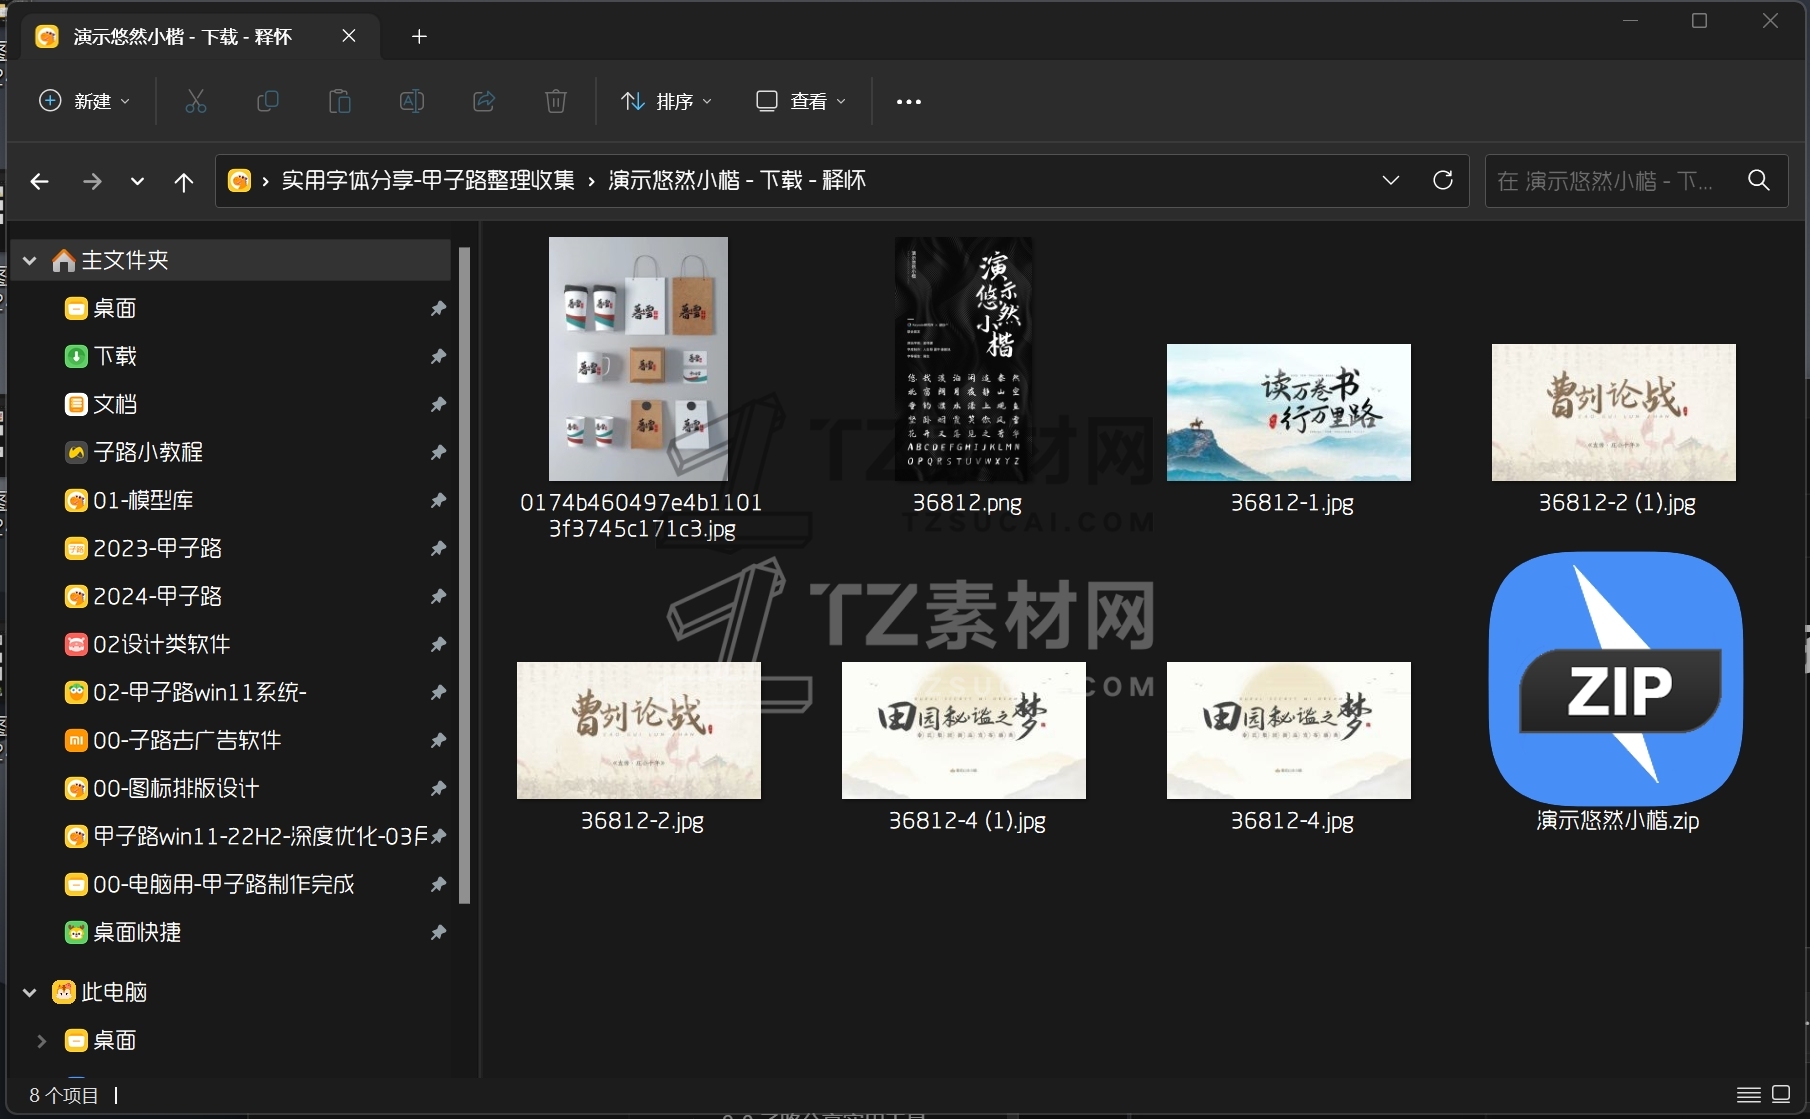Collapse the 主文件夹 tree section
Screen dimensions: 1810x1119
click(x=30, y=261)
